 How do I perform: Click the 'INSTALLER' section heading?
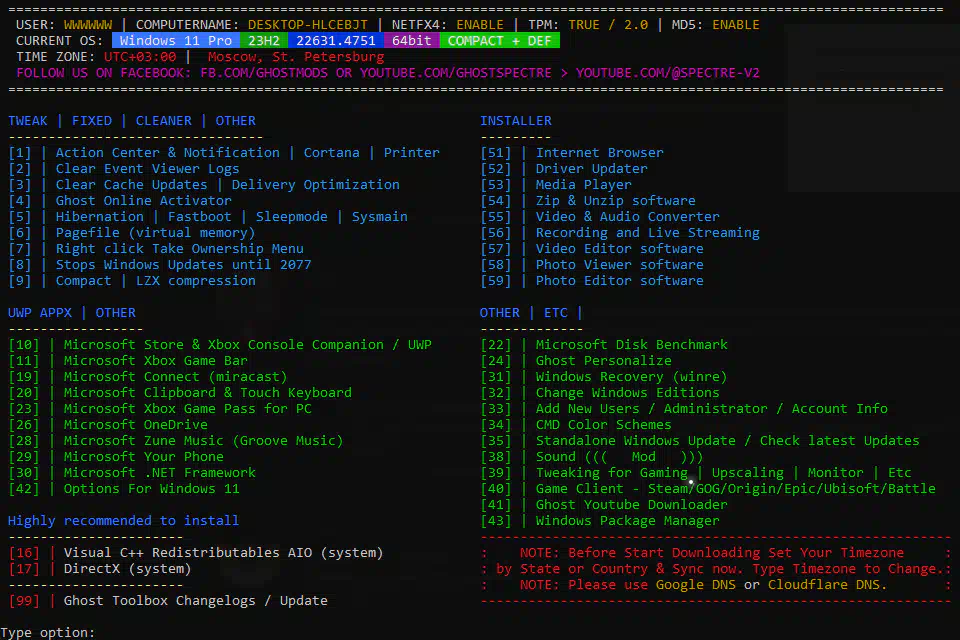pos(516,121)
